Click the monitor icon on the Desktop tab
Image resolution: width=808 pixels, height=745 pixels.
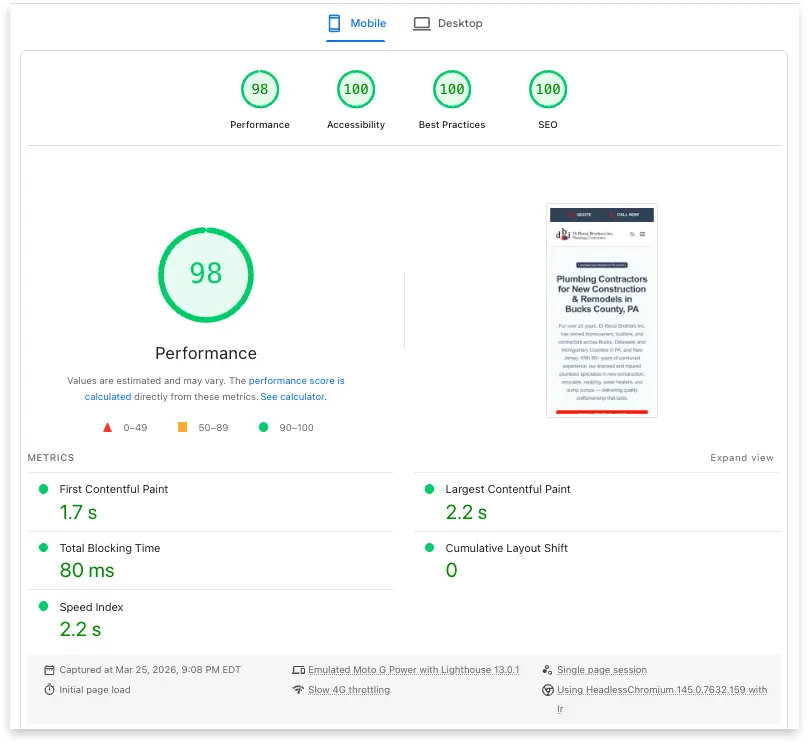tap(421, 22)
